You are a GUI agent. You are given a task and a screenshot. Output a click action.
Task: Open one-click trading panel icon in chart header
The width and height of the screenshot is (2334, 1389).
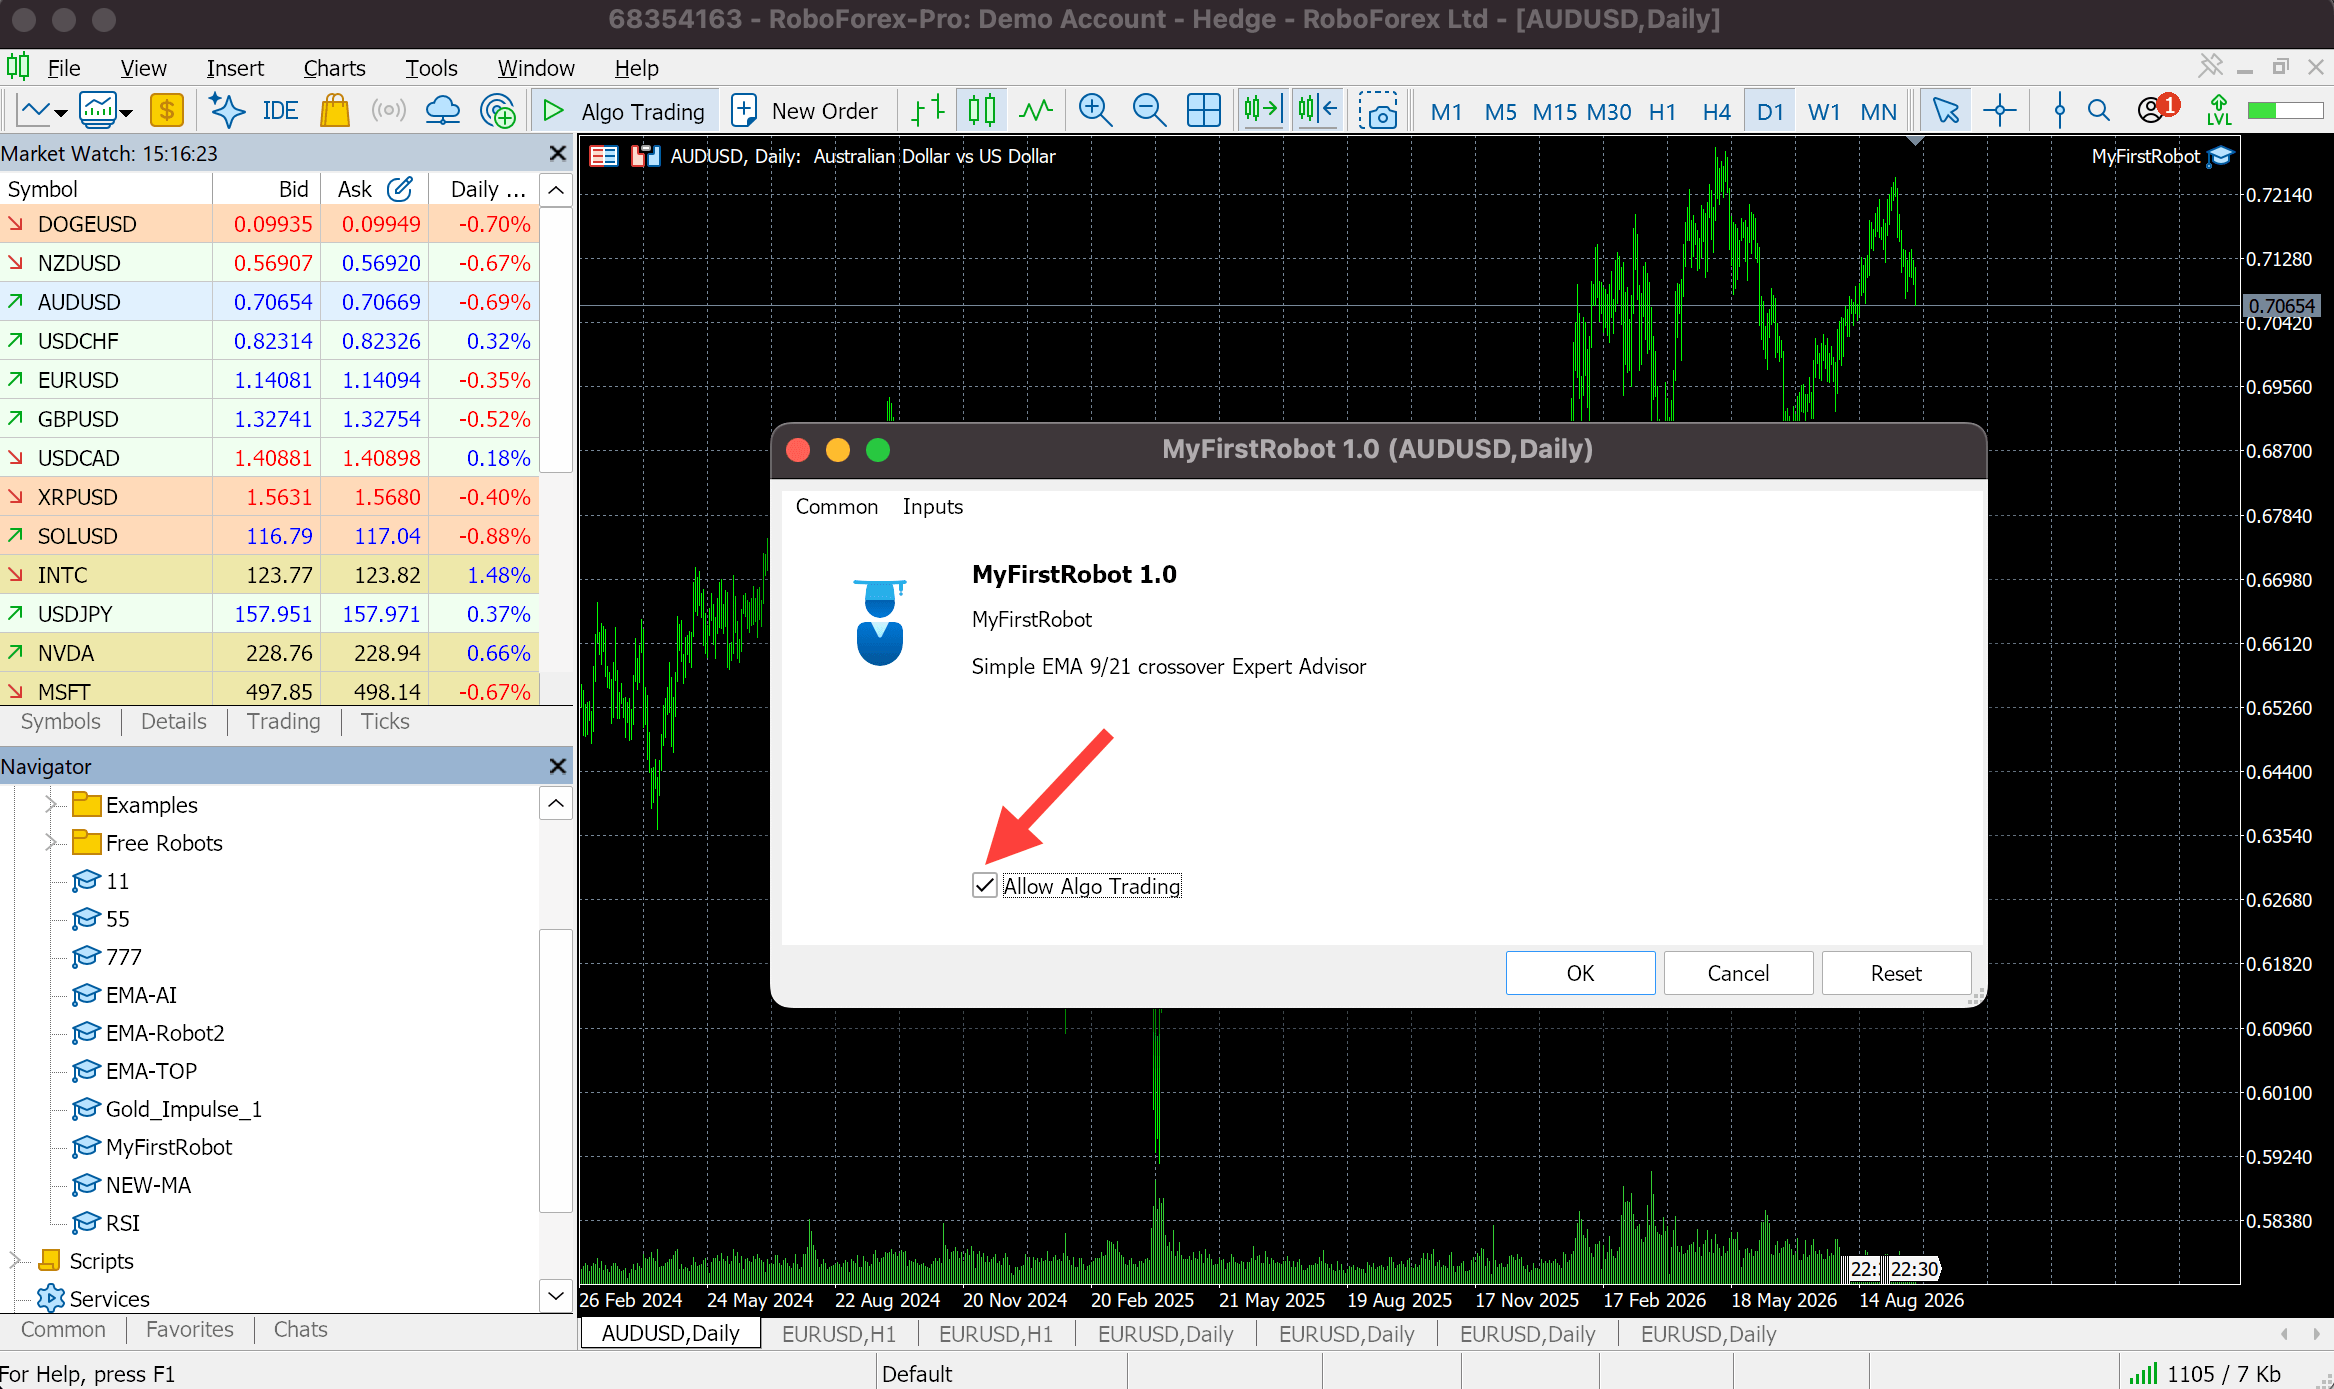646,156
